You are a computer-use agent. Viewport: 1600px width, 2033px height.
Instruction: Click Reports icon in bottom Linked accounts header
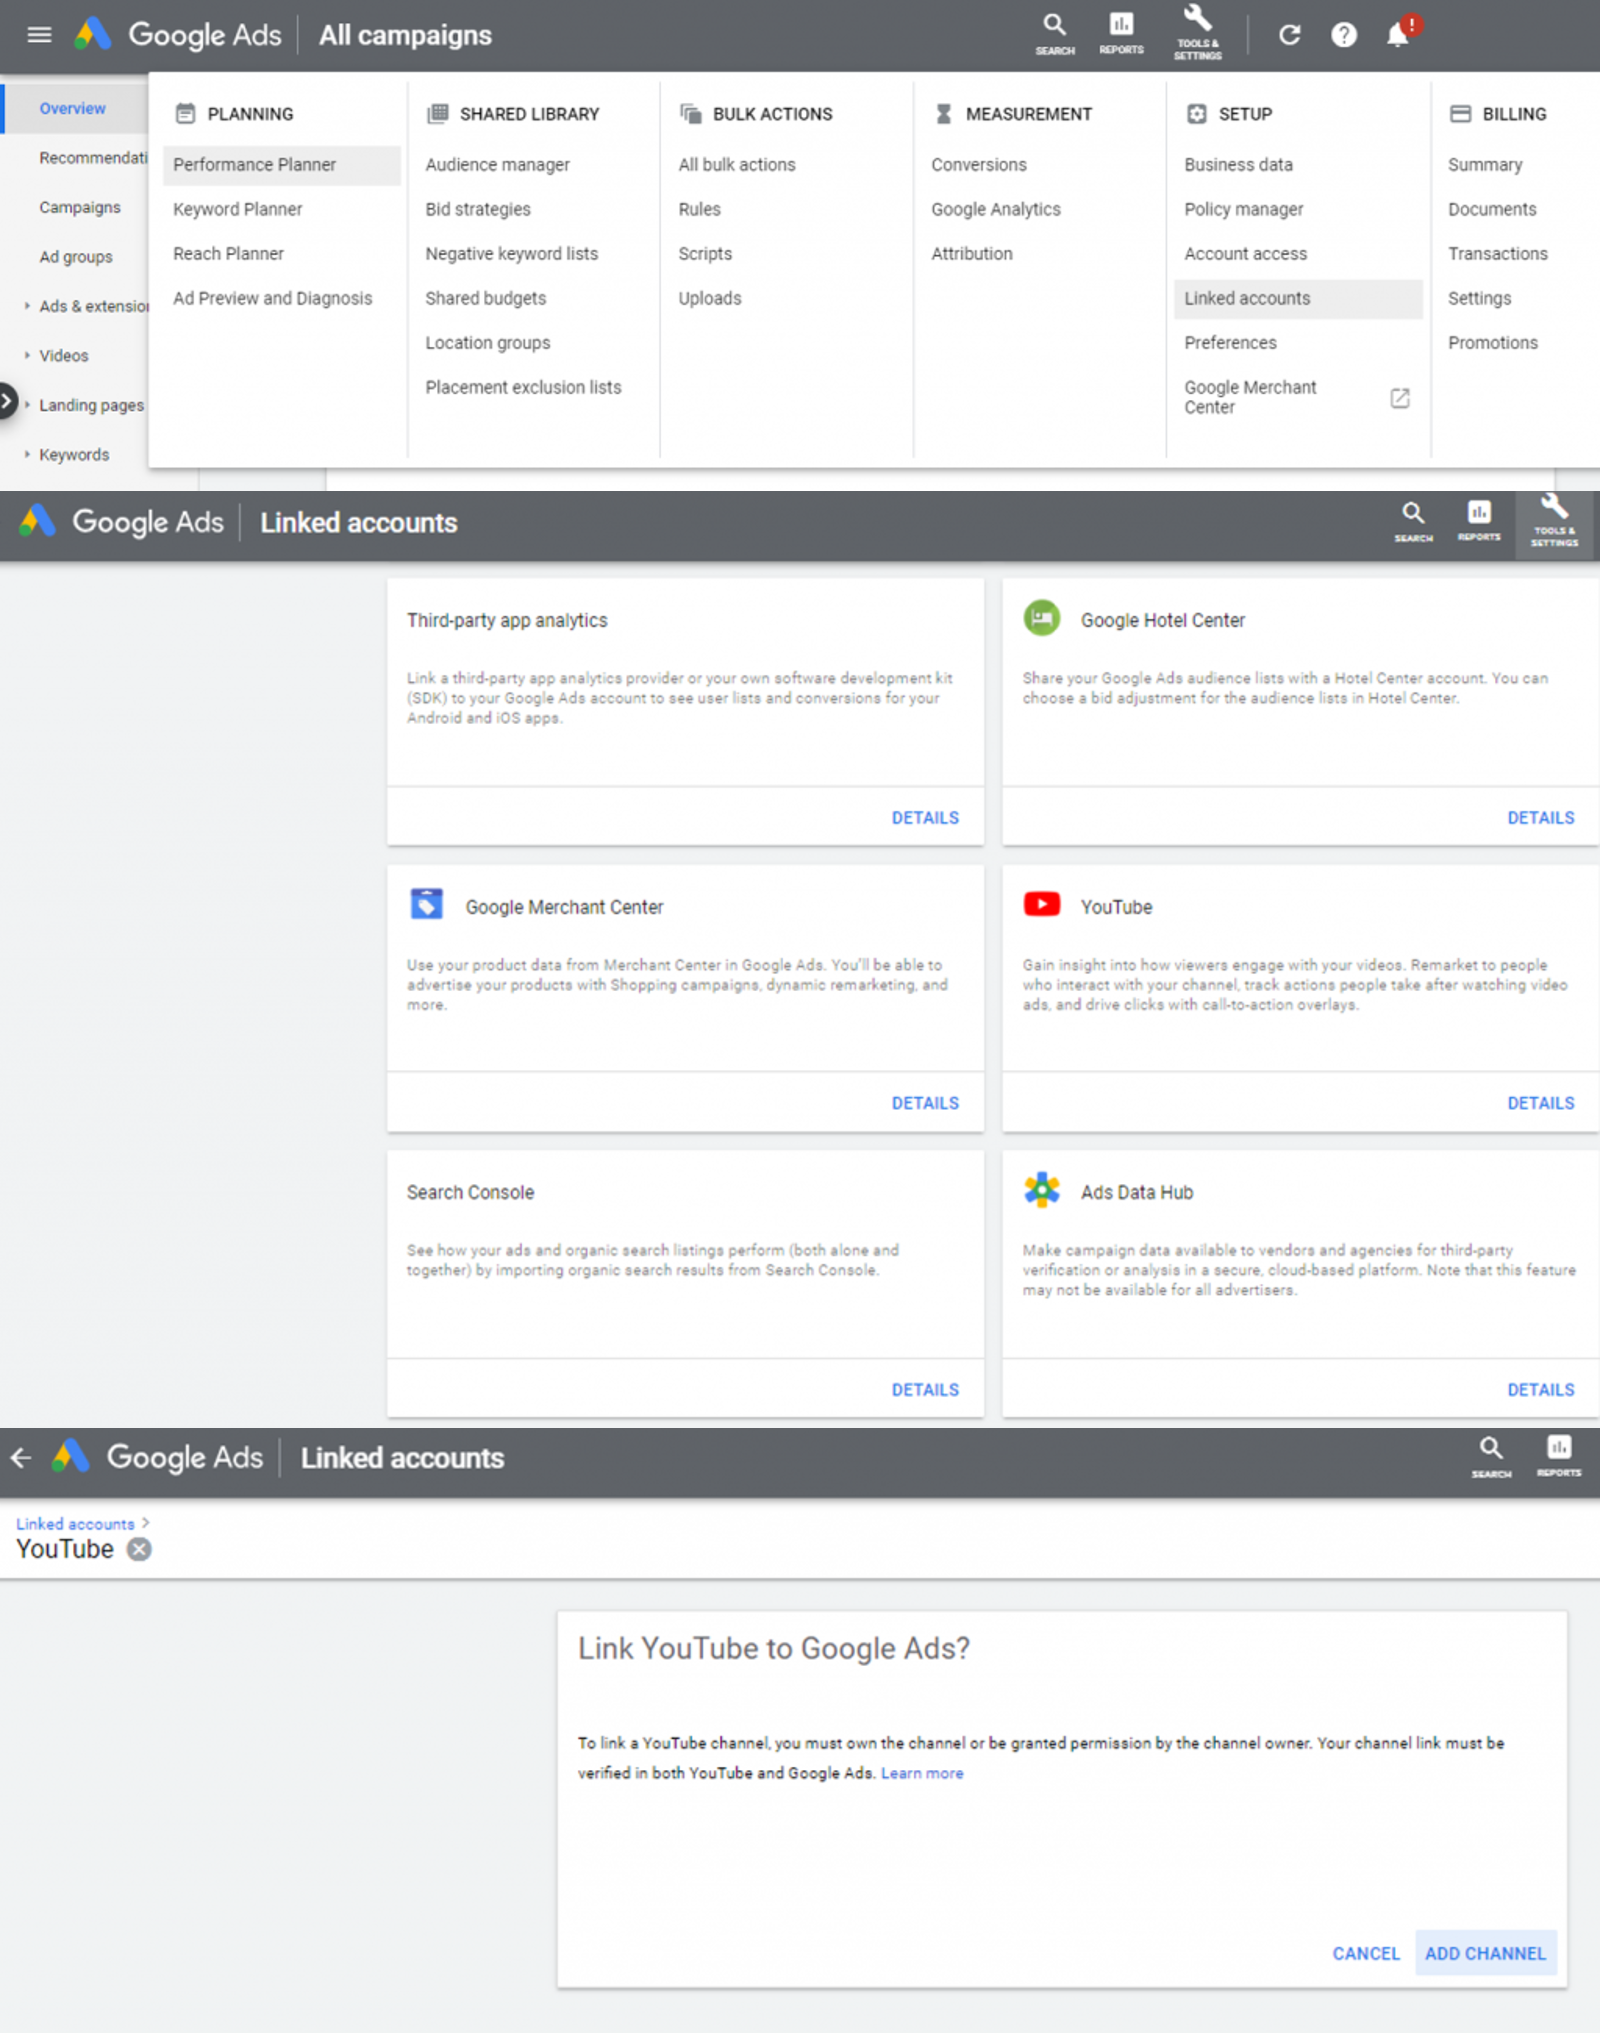tap(1558, 1457)
